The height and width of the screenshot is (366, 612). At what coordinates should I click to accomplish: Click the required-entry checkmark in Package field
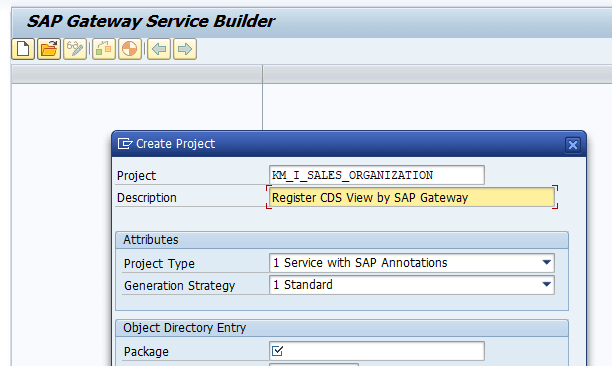pyautogui.click(x=278, y=351)
